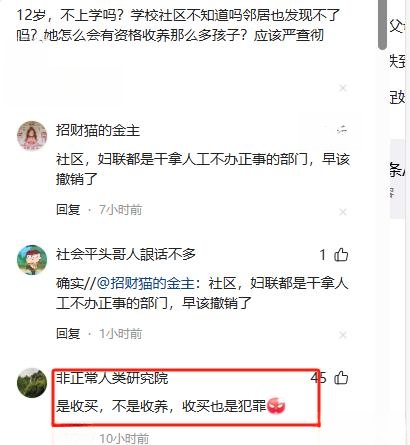Image resolution: width=410 pixels, height=445 pixels.
Task: Reply to 社会平头哥人狠话不多 via 回复
Action: tap(68, 333)
